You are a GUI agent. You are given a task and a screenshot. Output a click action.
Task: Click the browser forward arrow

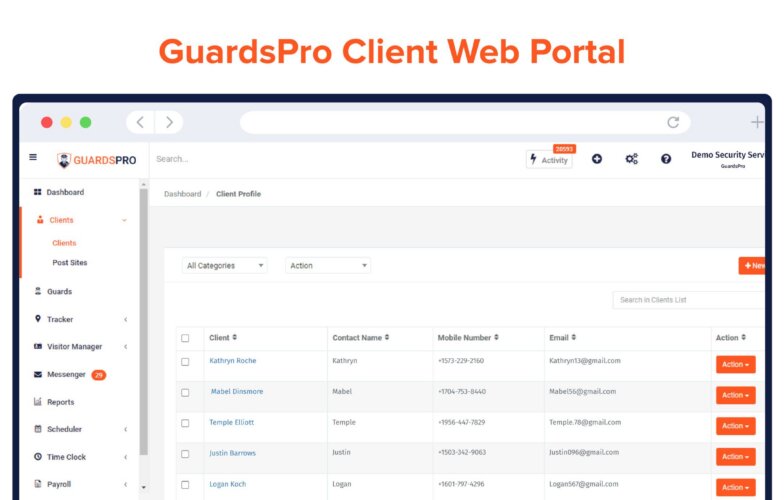(x=169, y=122)
